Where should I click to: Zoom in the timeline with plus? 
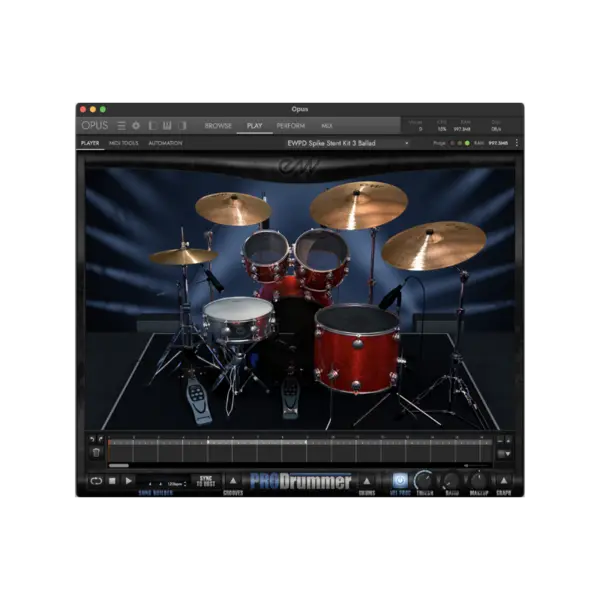pyautogui.click(x=508, y=440)
